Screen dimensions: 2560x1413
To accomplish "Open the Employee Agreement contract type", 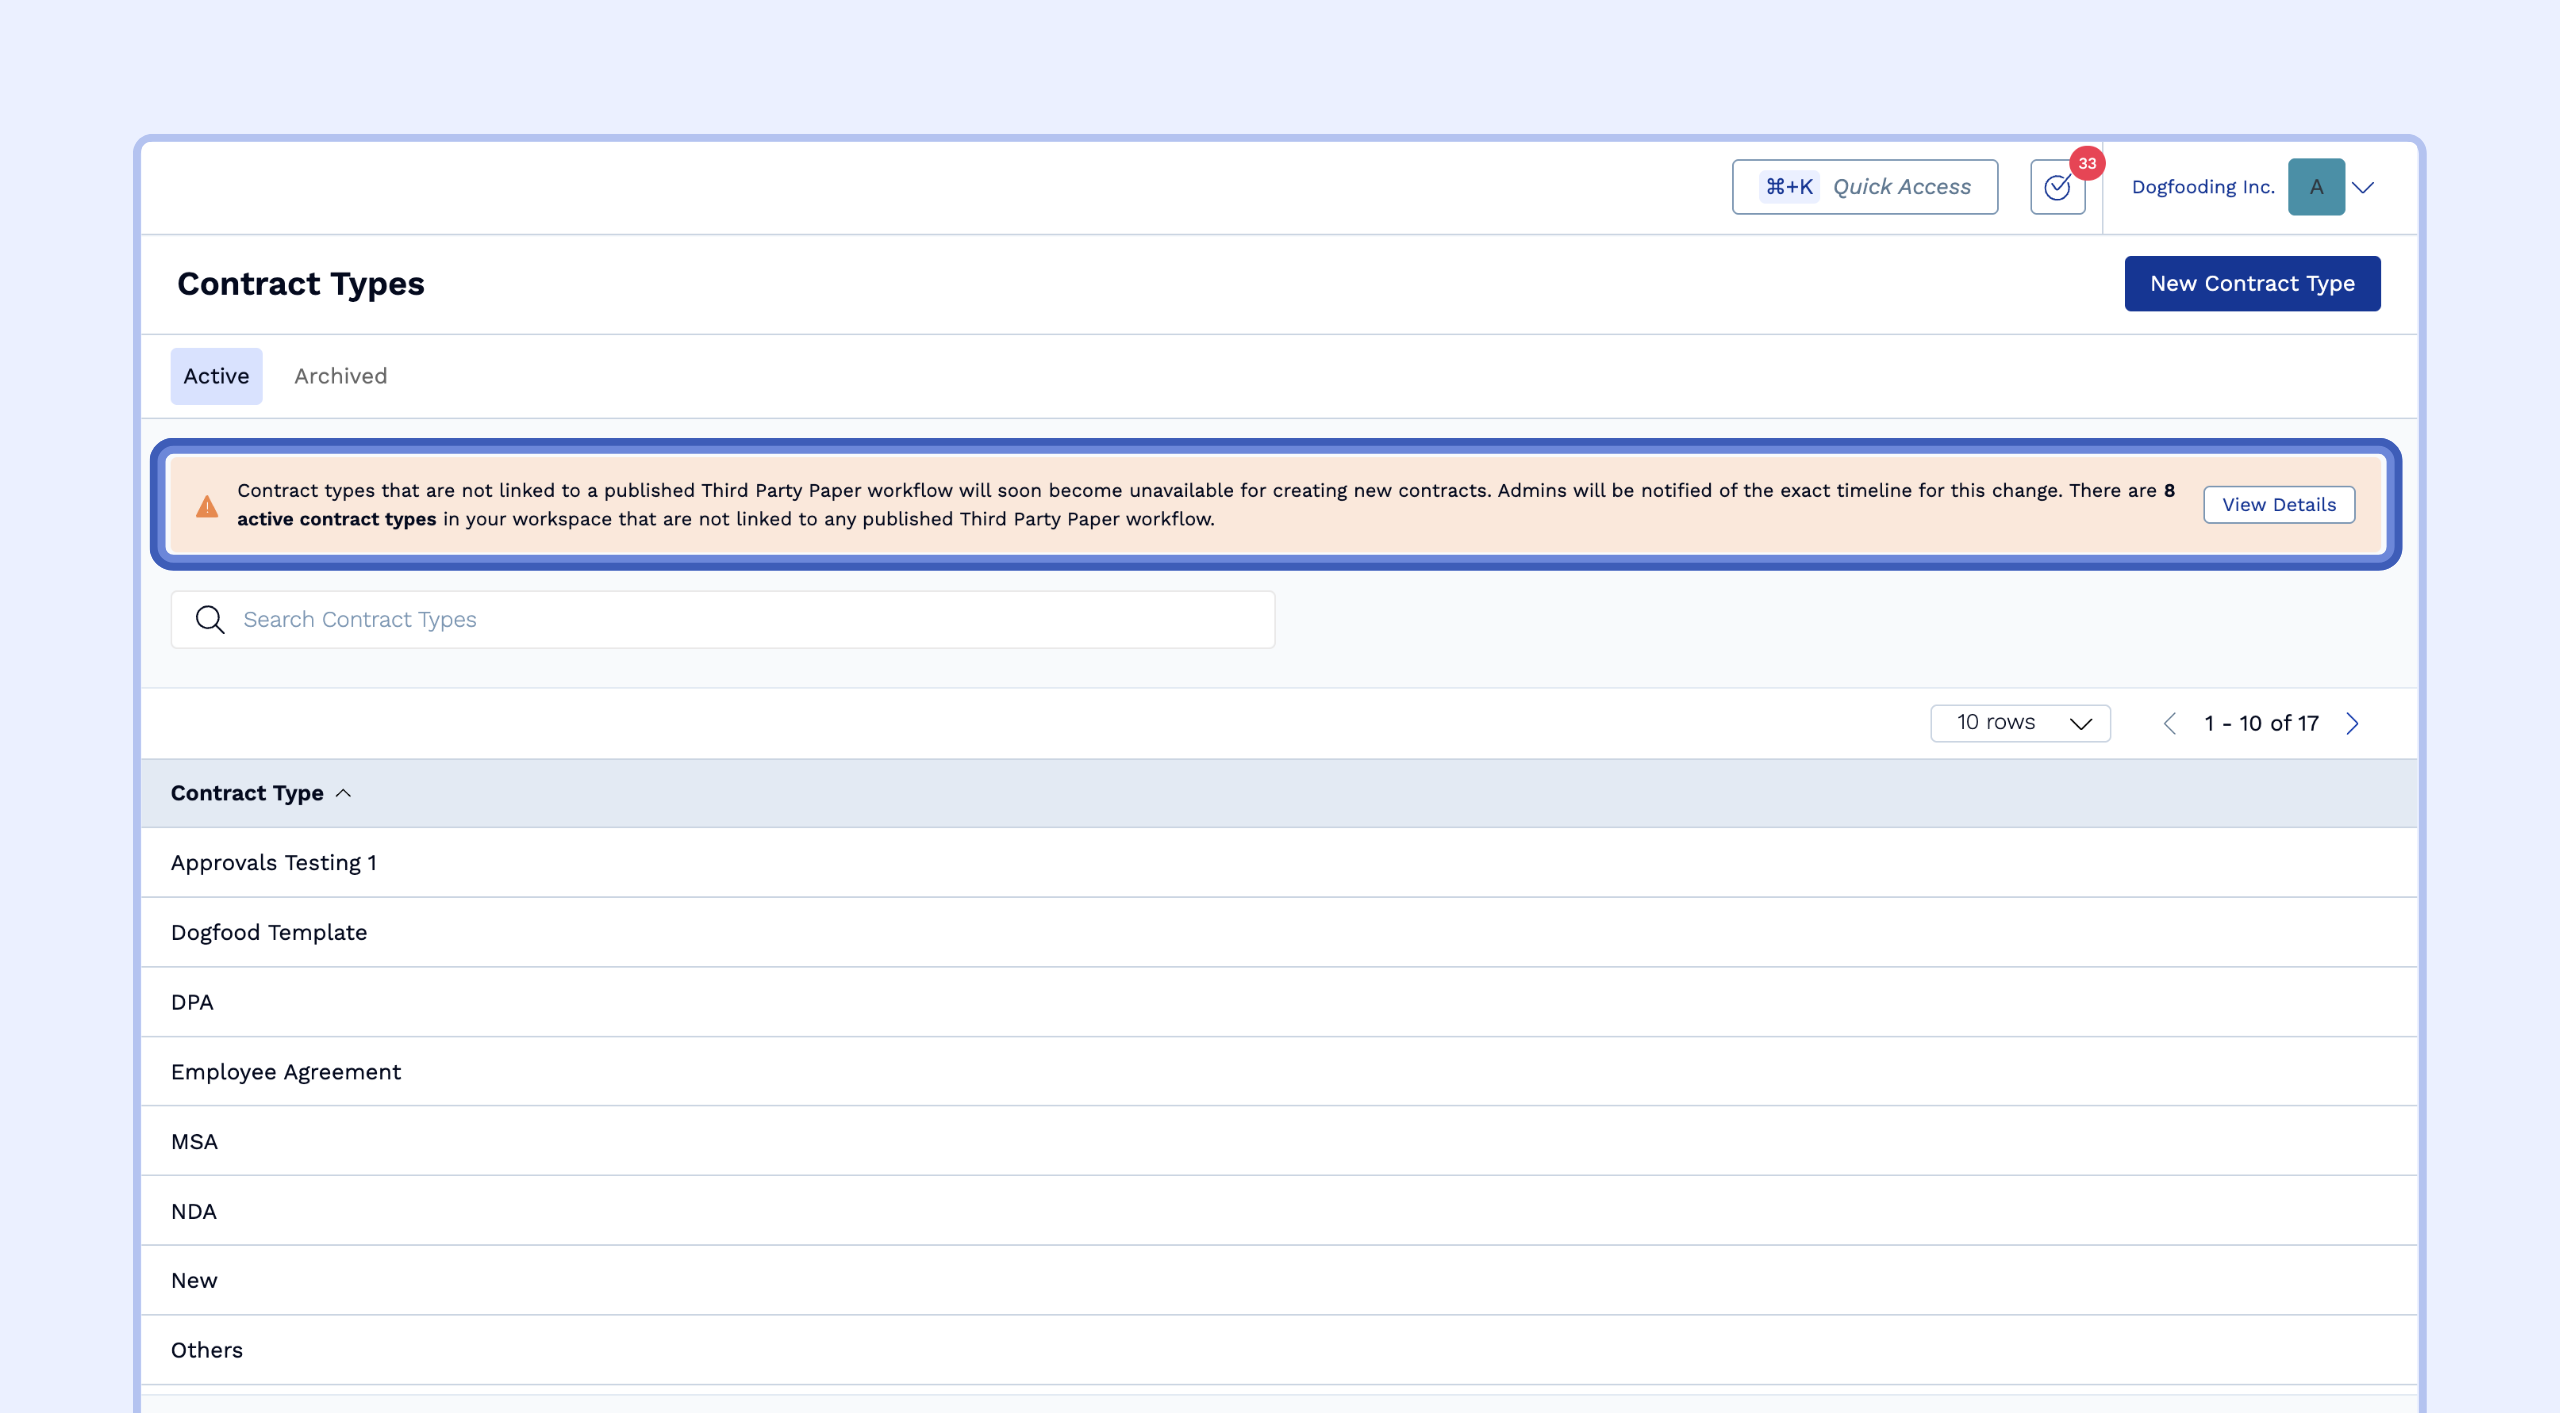I will point(286,1071).
